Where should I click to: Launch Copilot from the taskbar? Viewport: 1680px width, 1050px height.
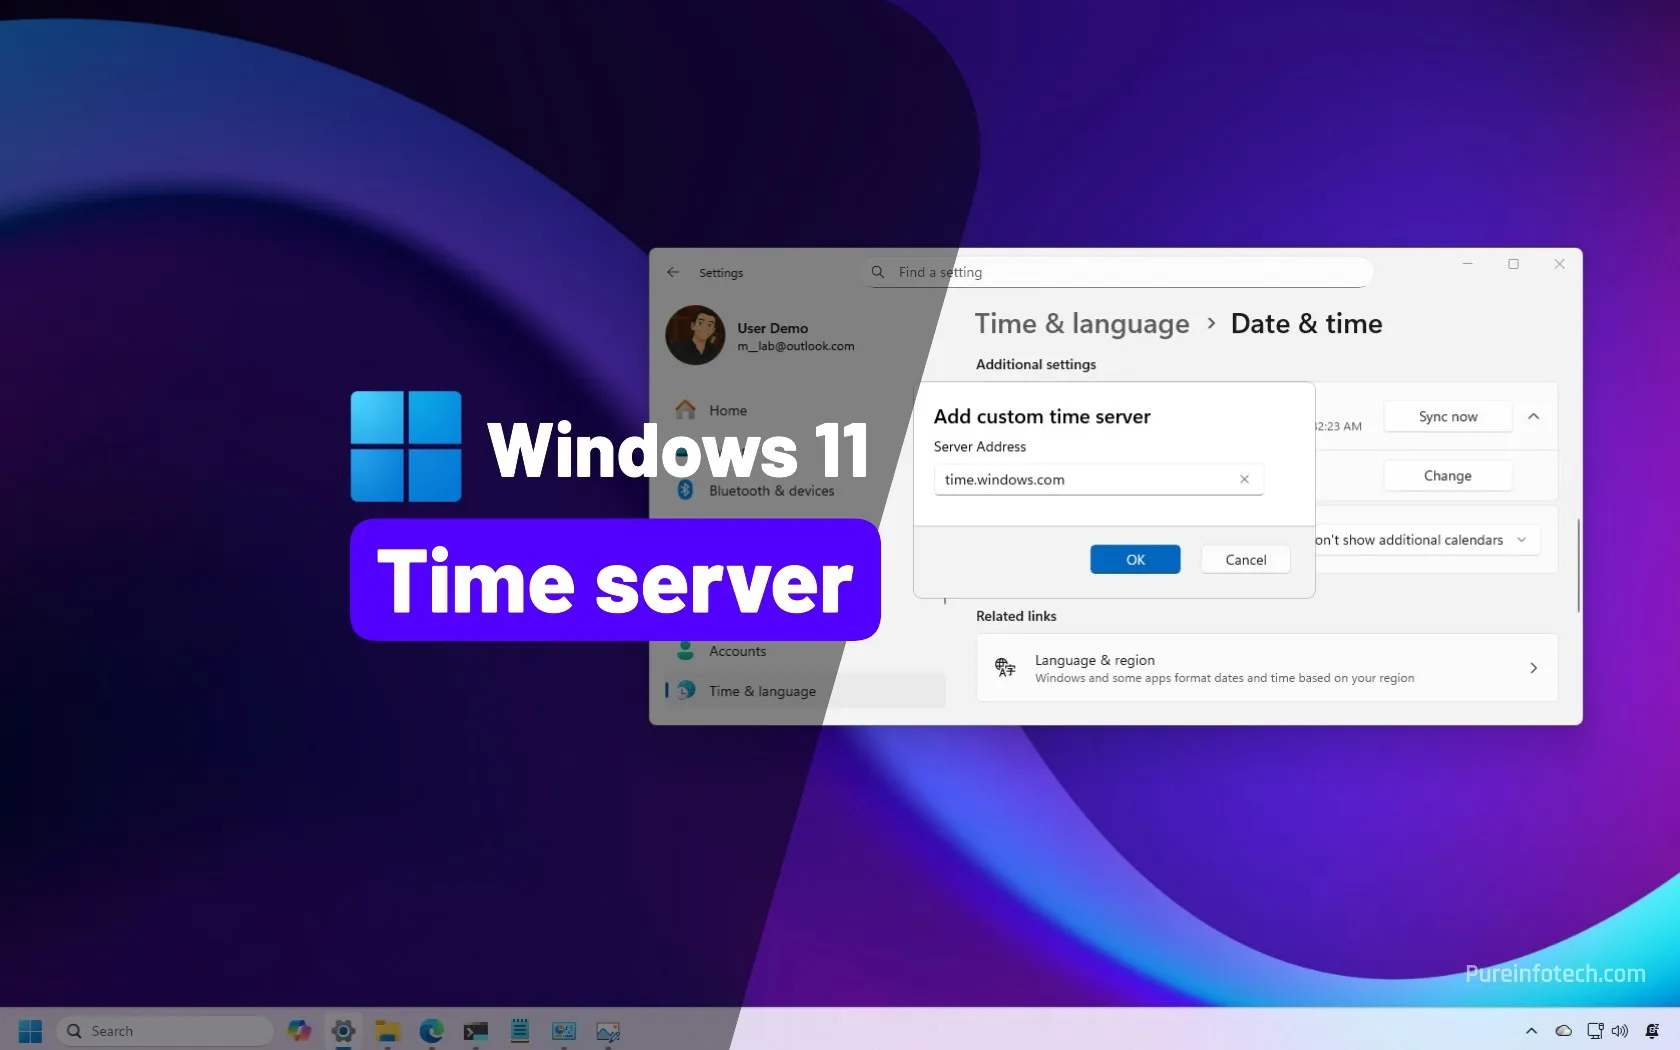click(299, 1031)
